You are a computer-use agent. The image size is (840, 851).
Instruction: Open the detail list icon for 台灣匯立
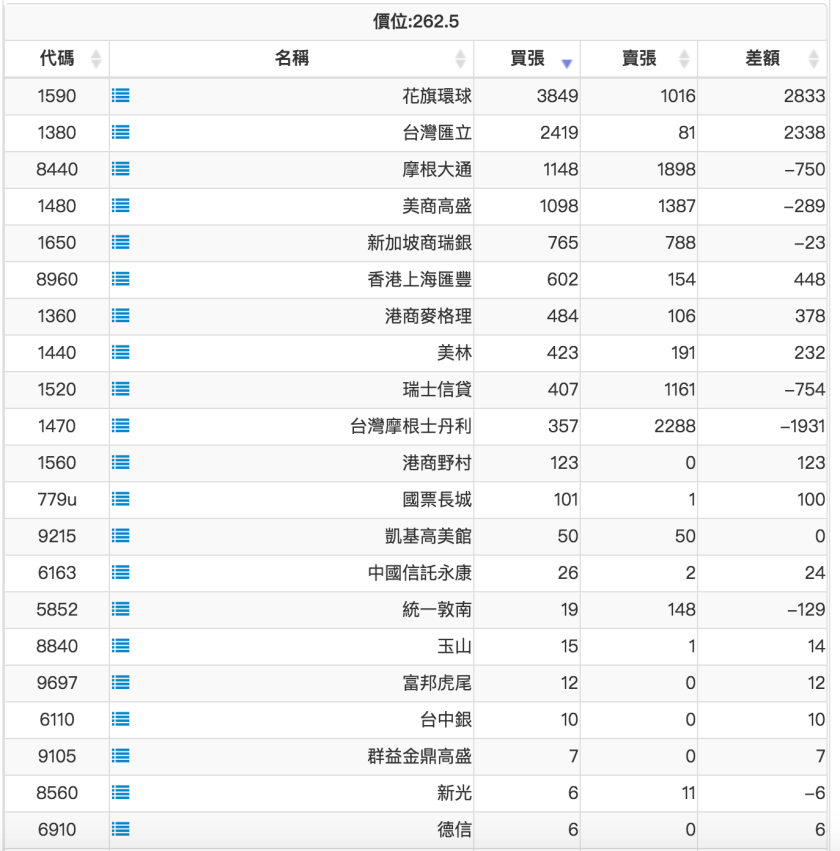tap(120, 133)
